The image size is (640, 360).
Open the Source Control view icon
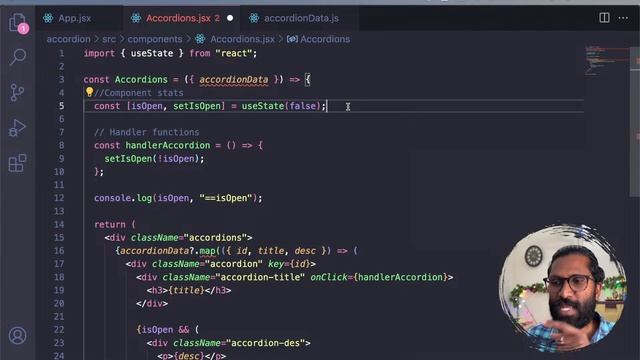pos(17,93)
